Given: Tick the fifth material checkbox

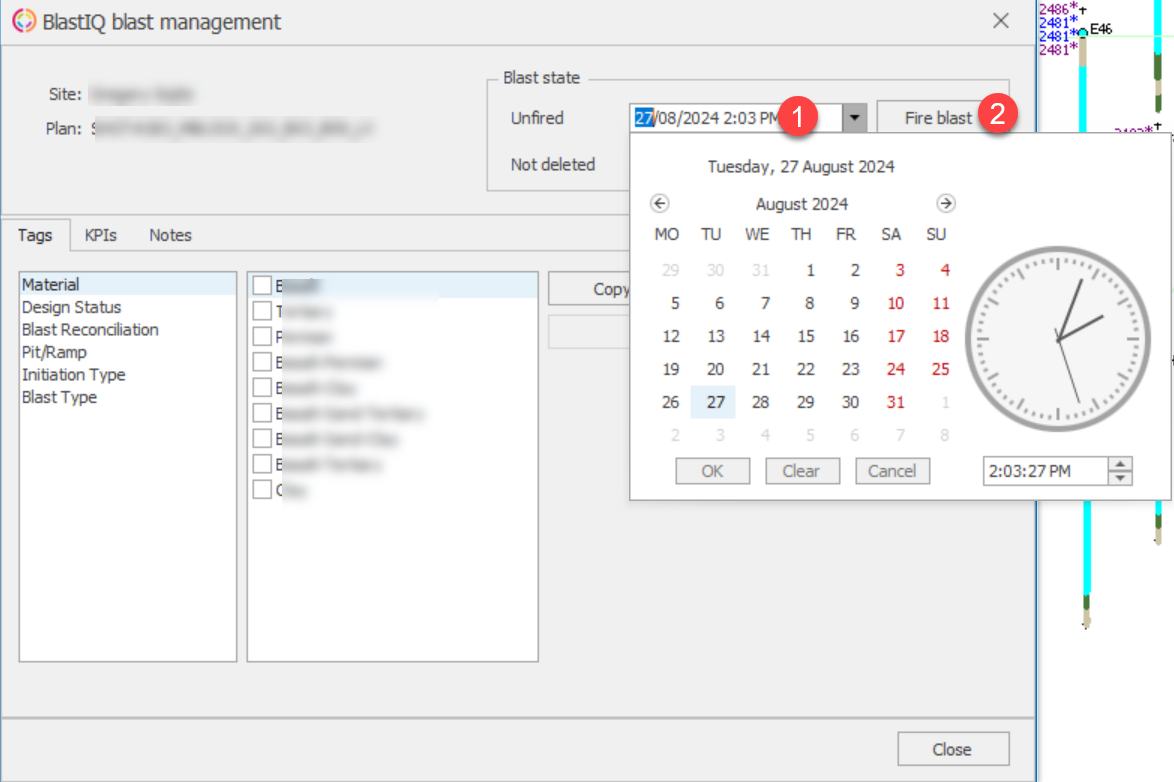Looking at the screenshot, I should 262,387.
